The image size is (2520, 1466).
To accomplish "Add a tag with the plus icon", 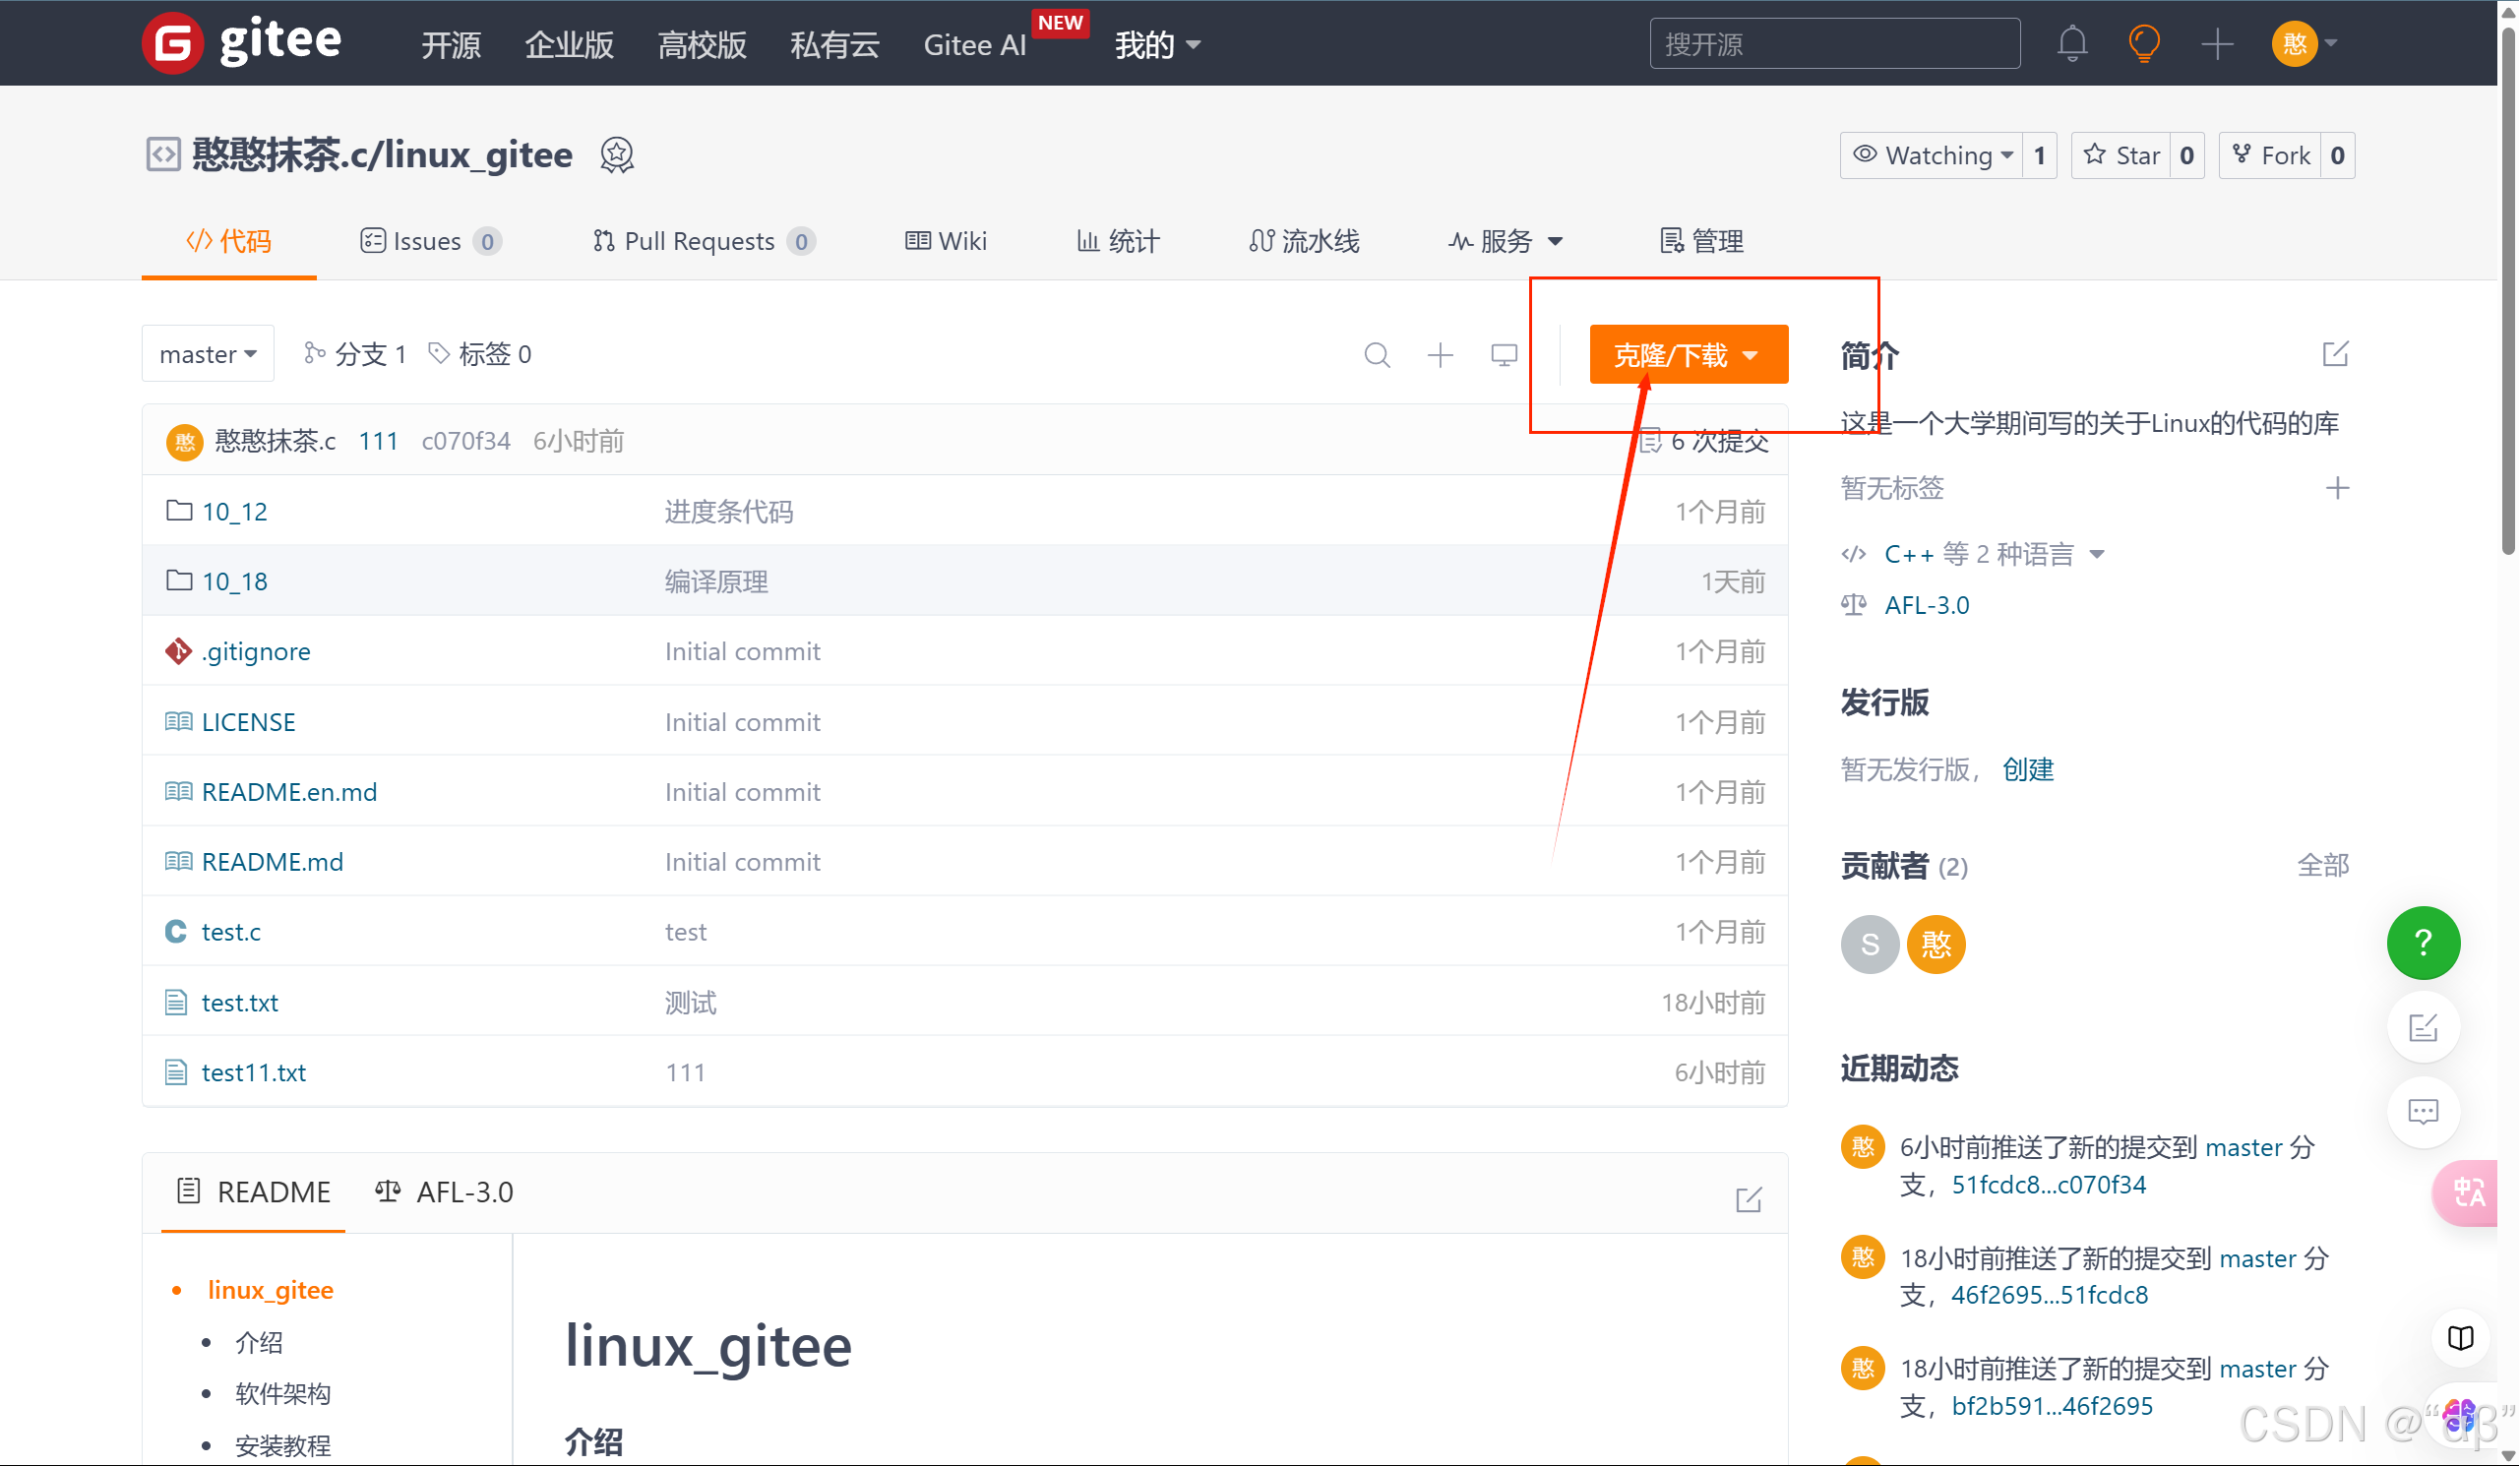I will click(x=2337, y=488).
